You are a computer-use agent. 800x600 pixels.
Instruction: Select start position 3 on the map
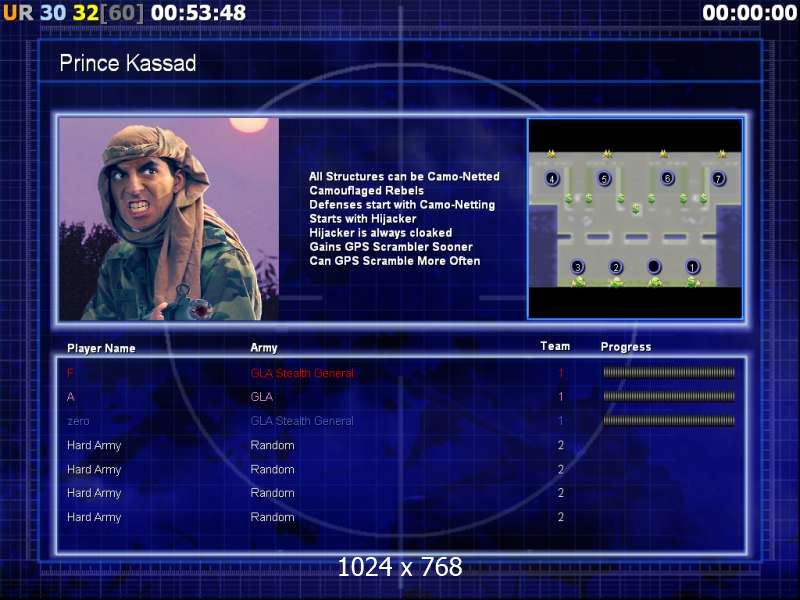[578, 266]
